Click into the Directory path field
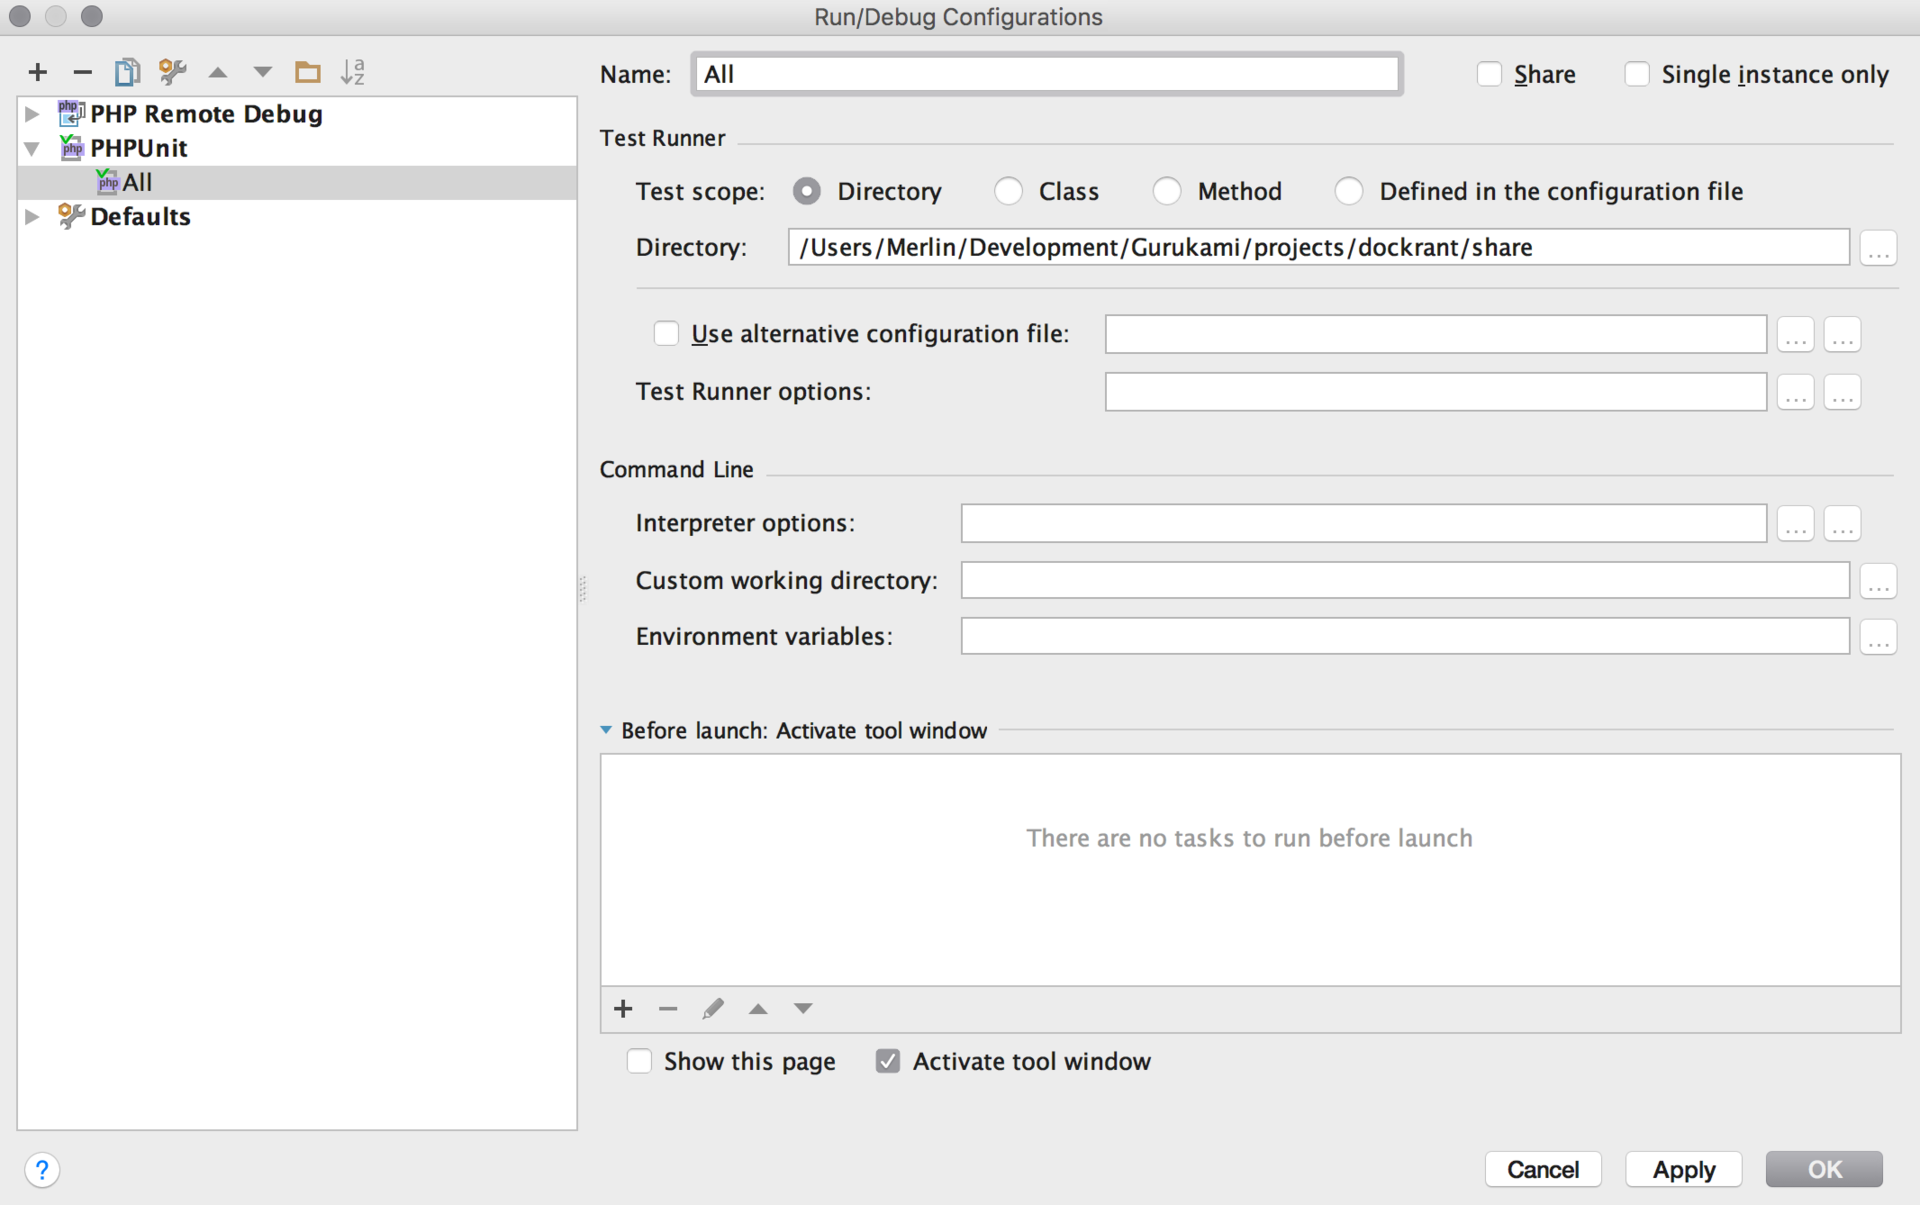This screenshot has height=1205, width=1920. point(1318,247)
